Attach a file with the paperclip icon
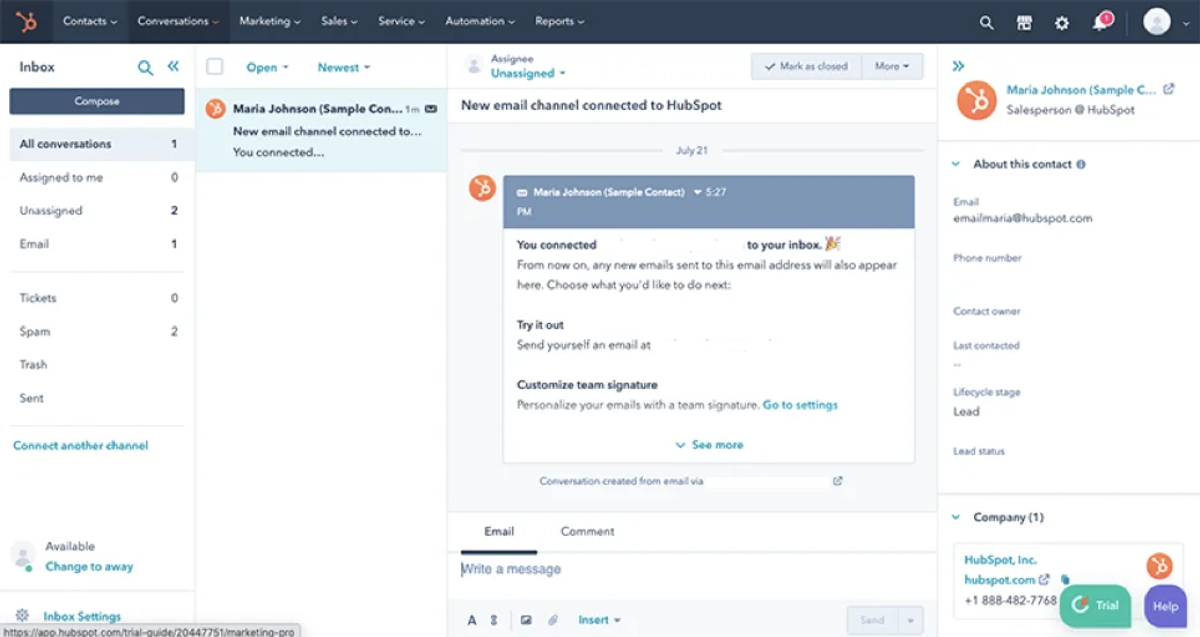The height and width of the screenshot is (637, 1200). coord(552,620)
